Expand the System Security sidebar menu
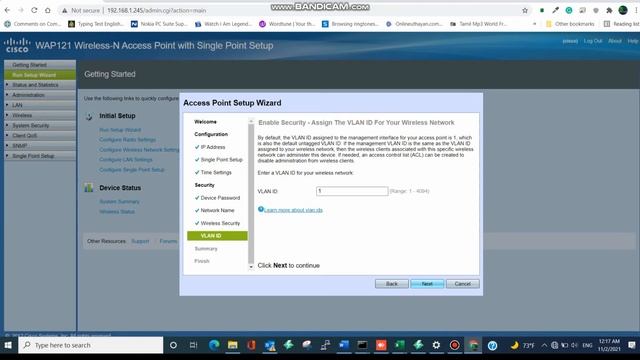This screenshot has height=360, width=640. pyautogui.click(x=40, y=126)
